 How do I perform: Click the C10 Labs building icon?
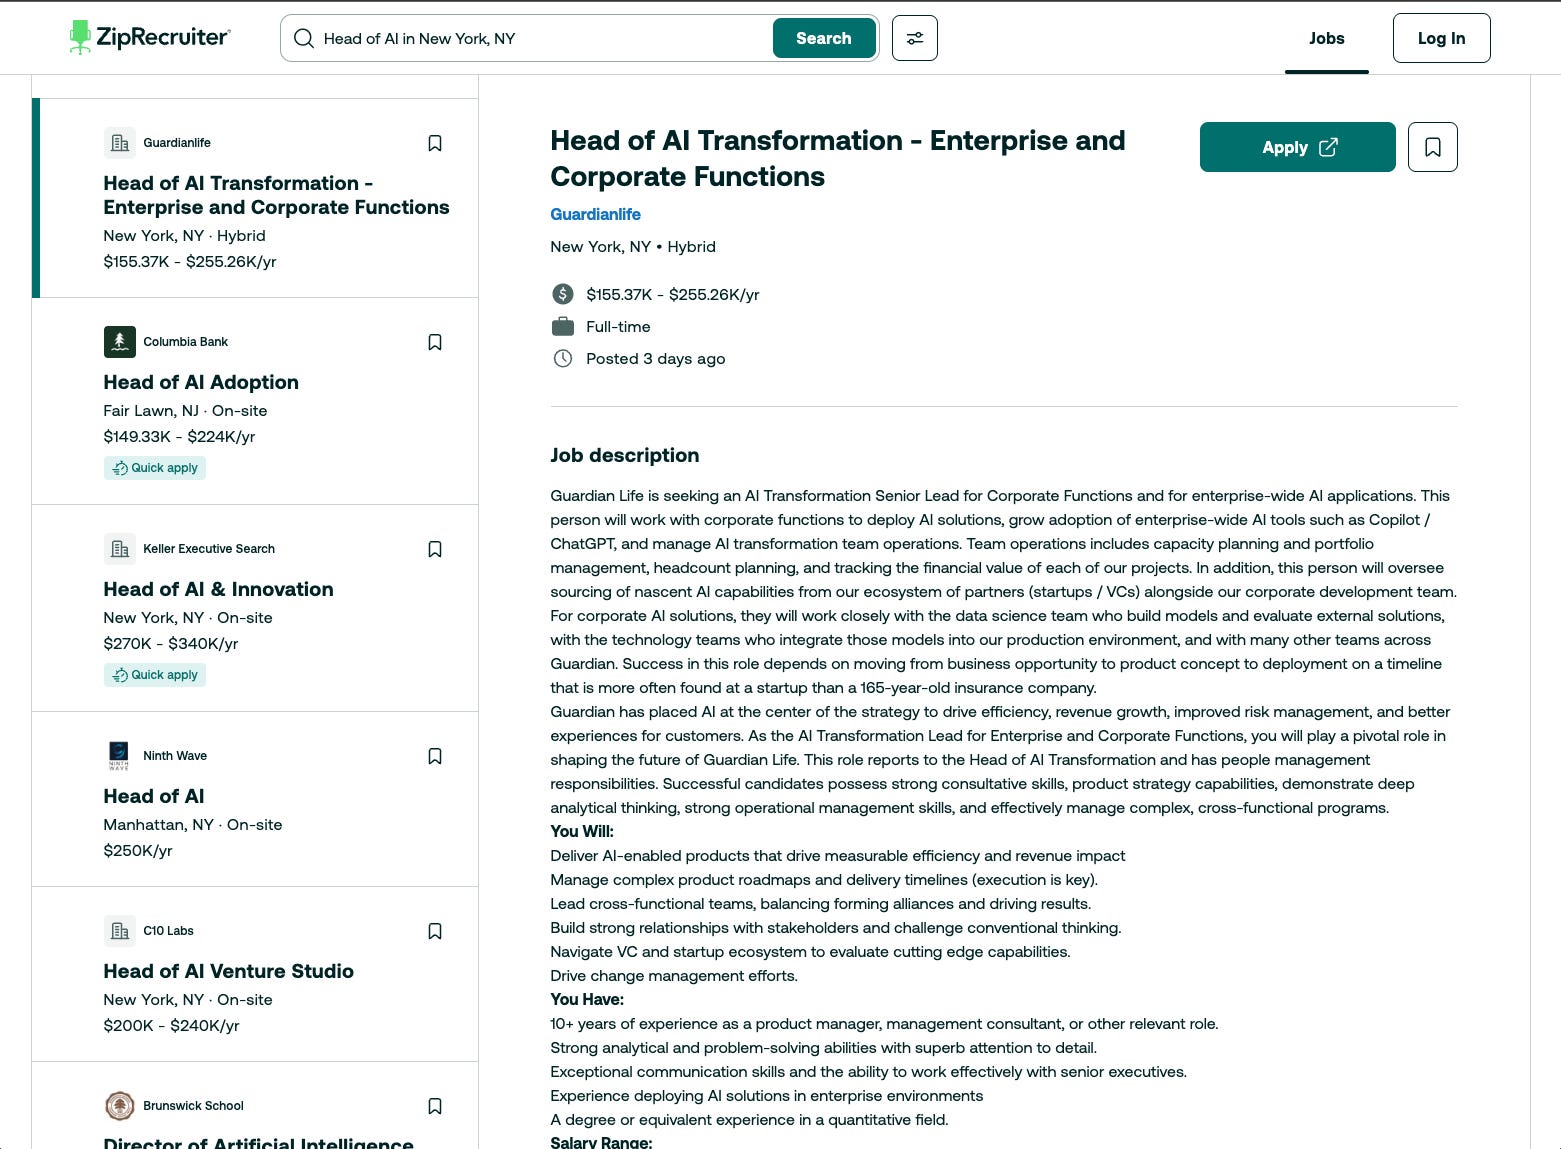tap(120, 931)
